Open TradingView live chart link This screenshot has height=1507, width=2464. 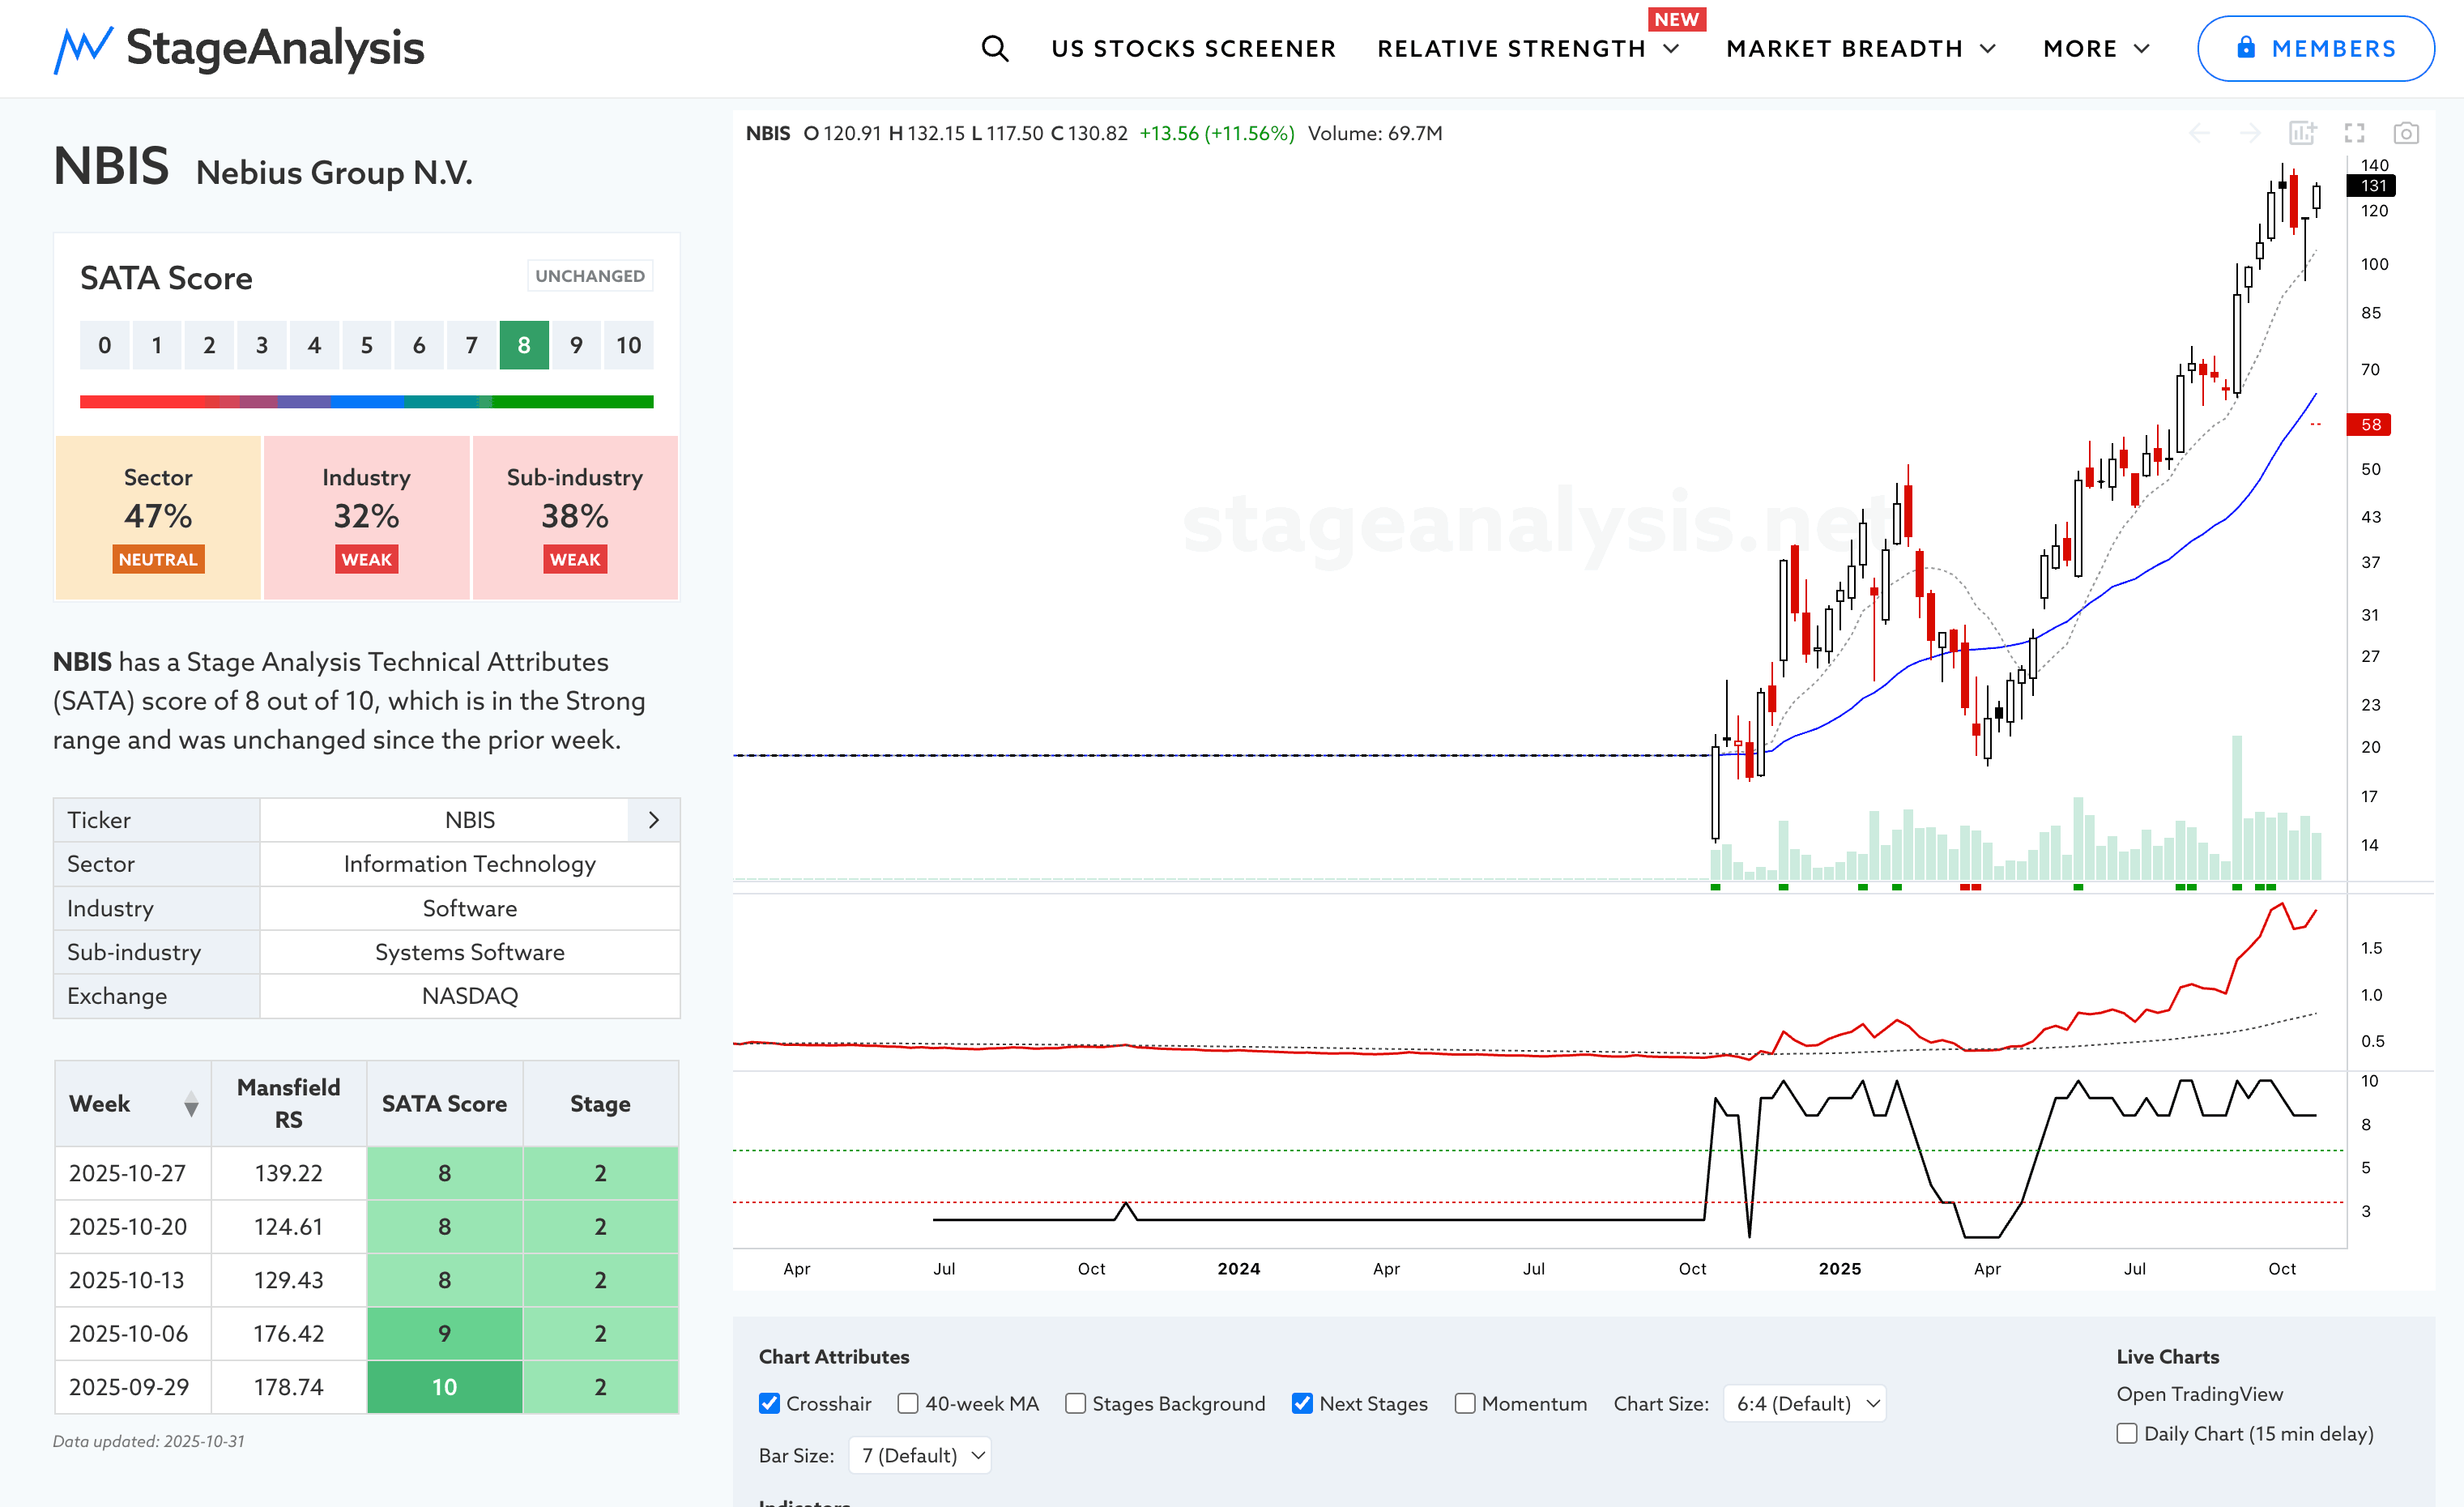click(2199, 1393)
